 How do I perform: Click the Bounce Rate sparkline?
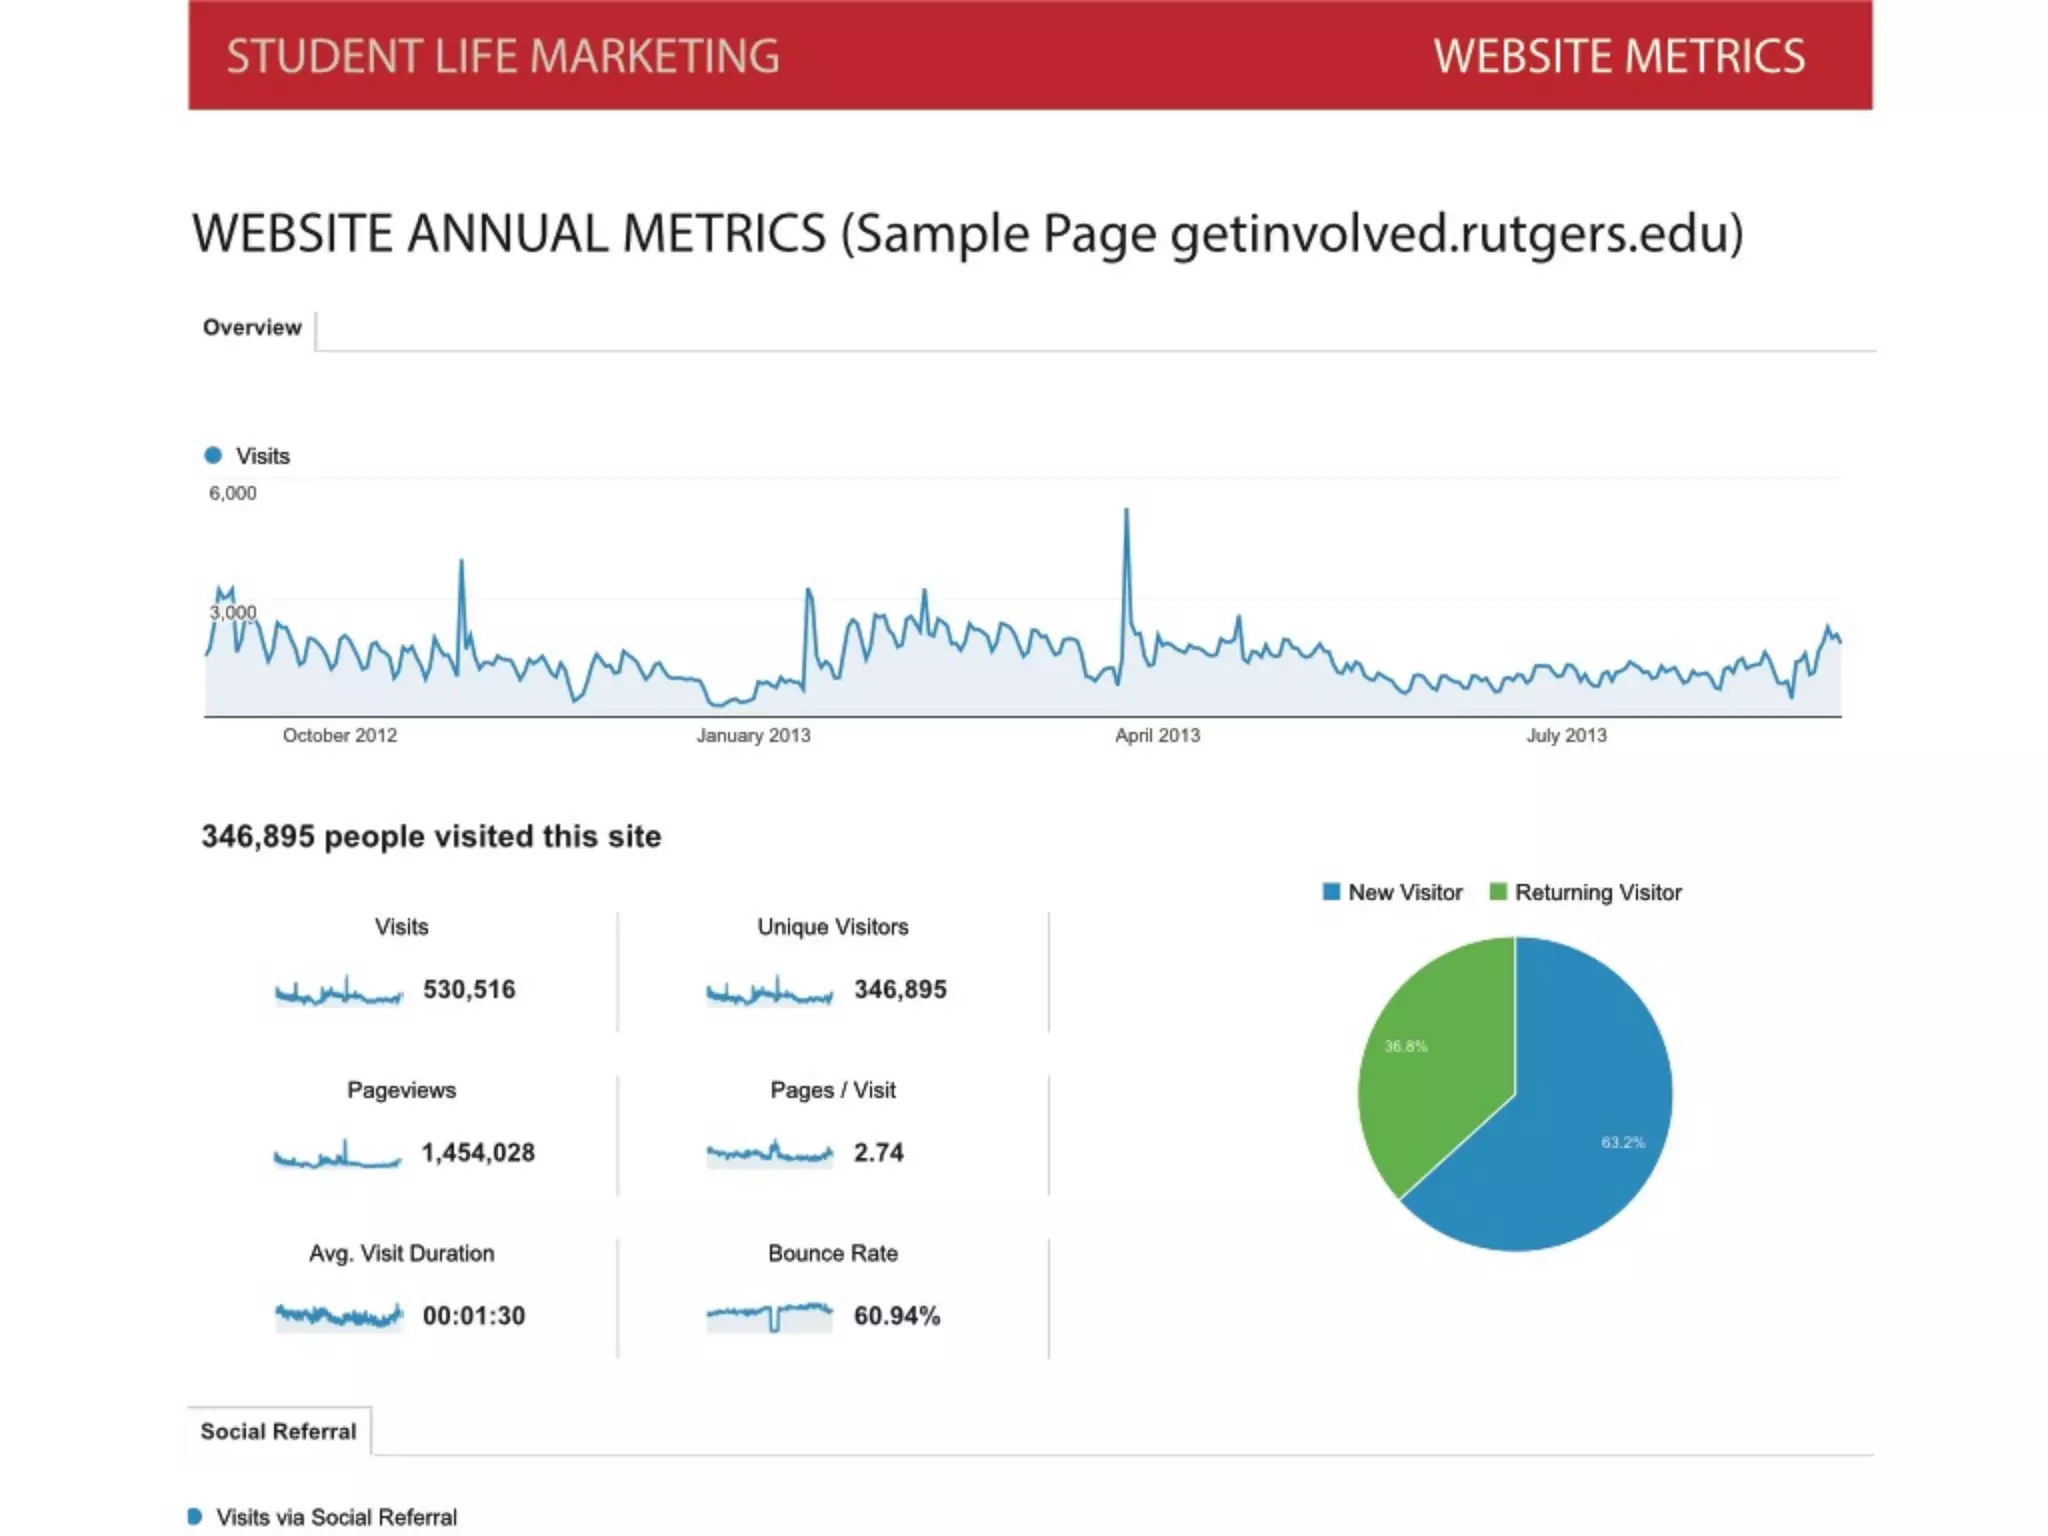click(769, 1316)
